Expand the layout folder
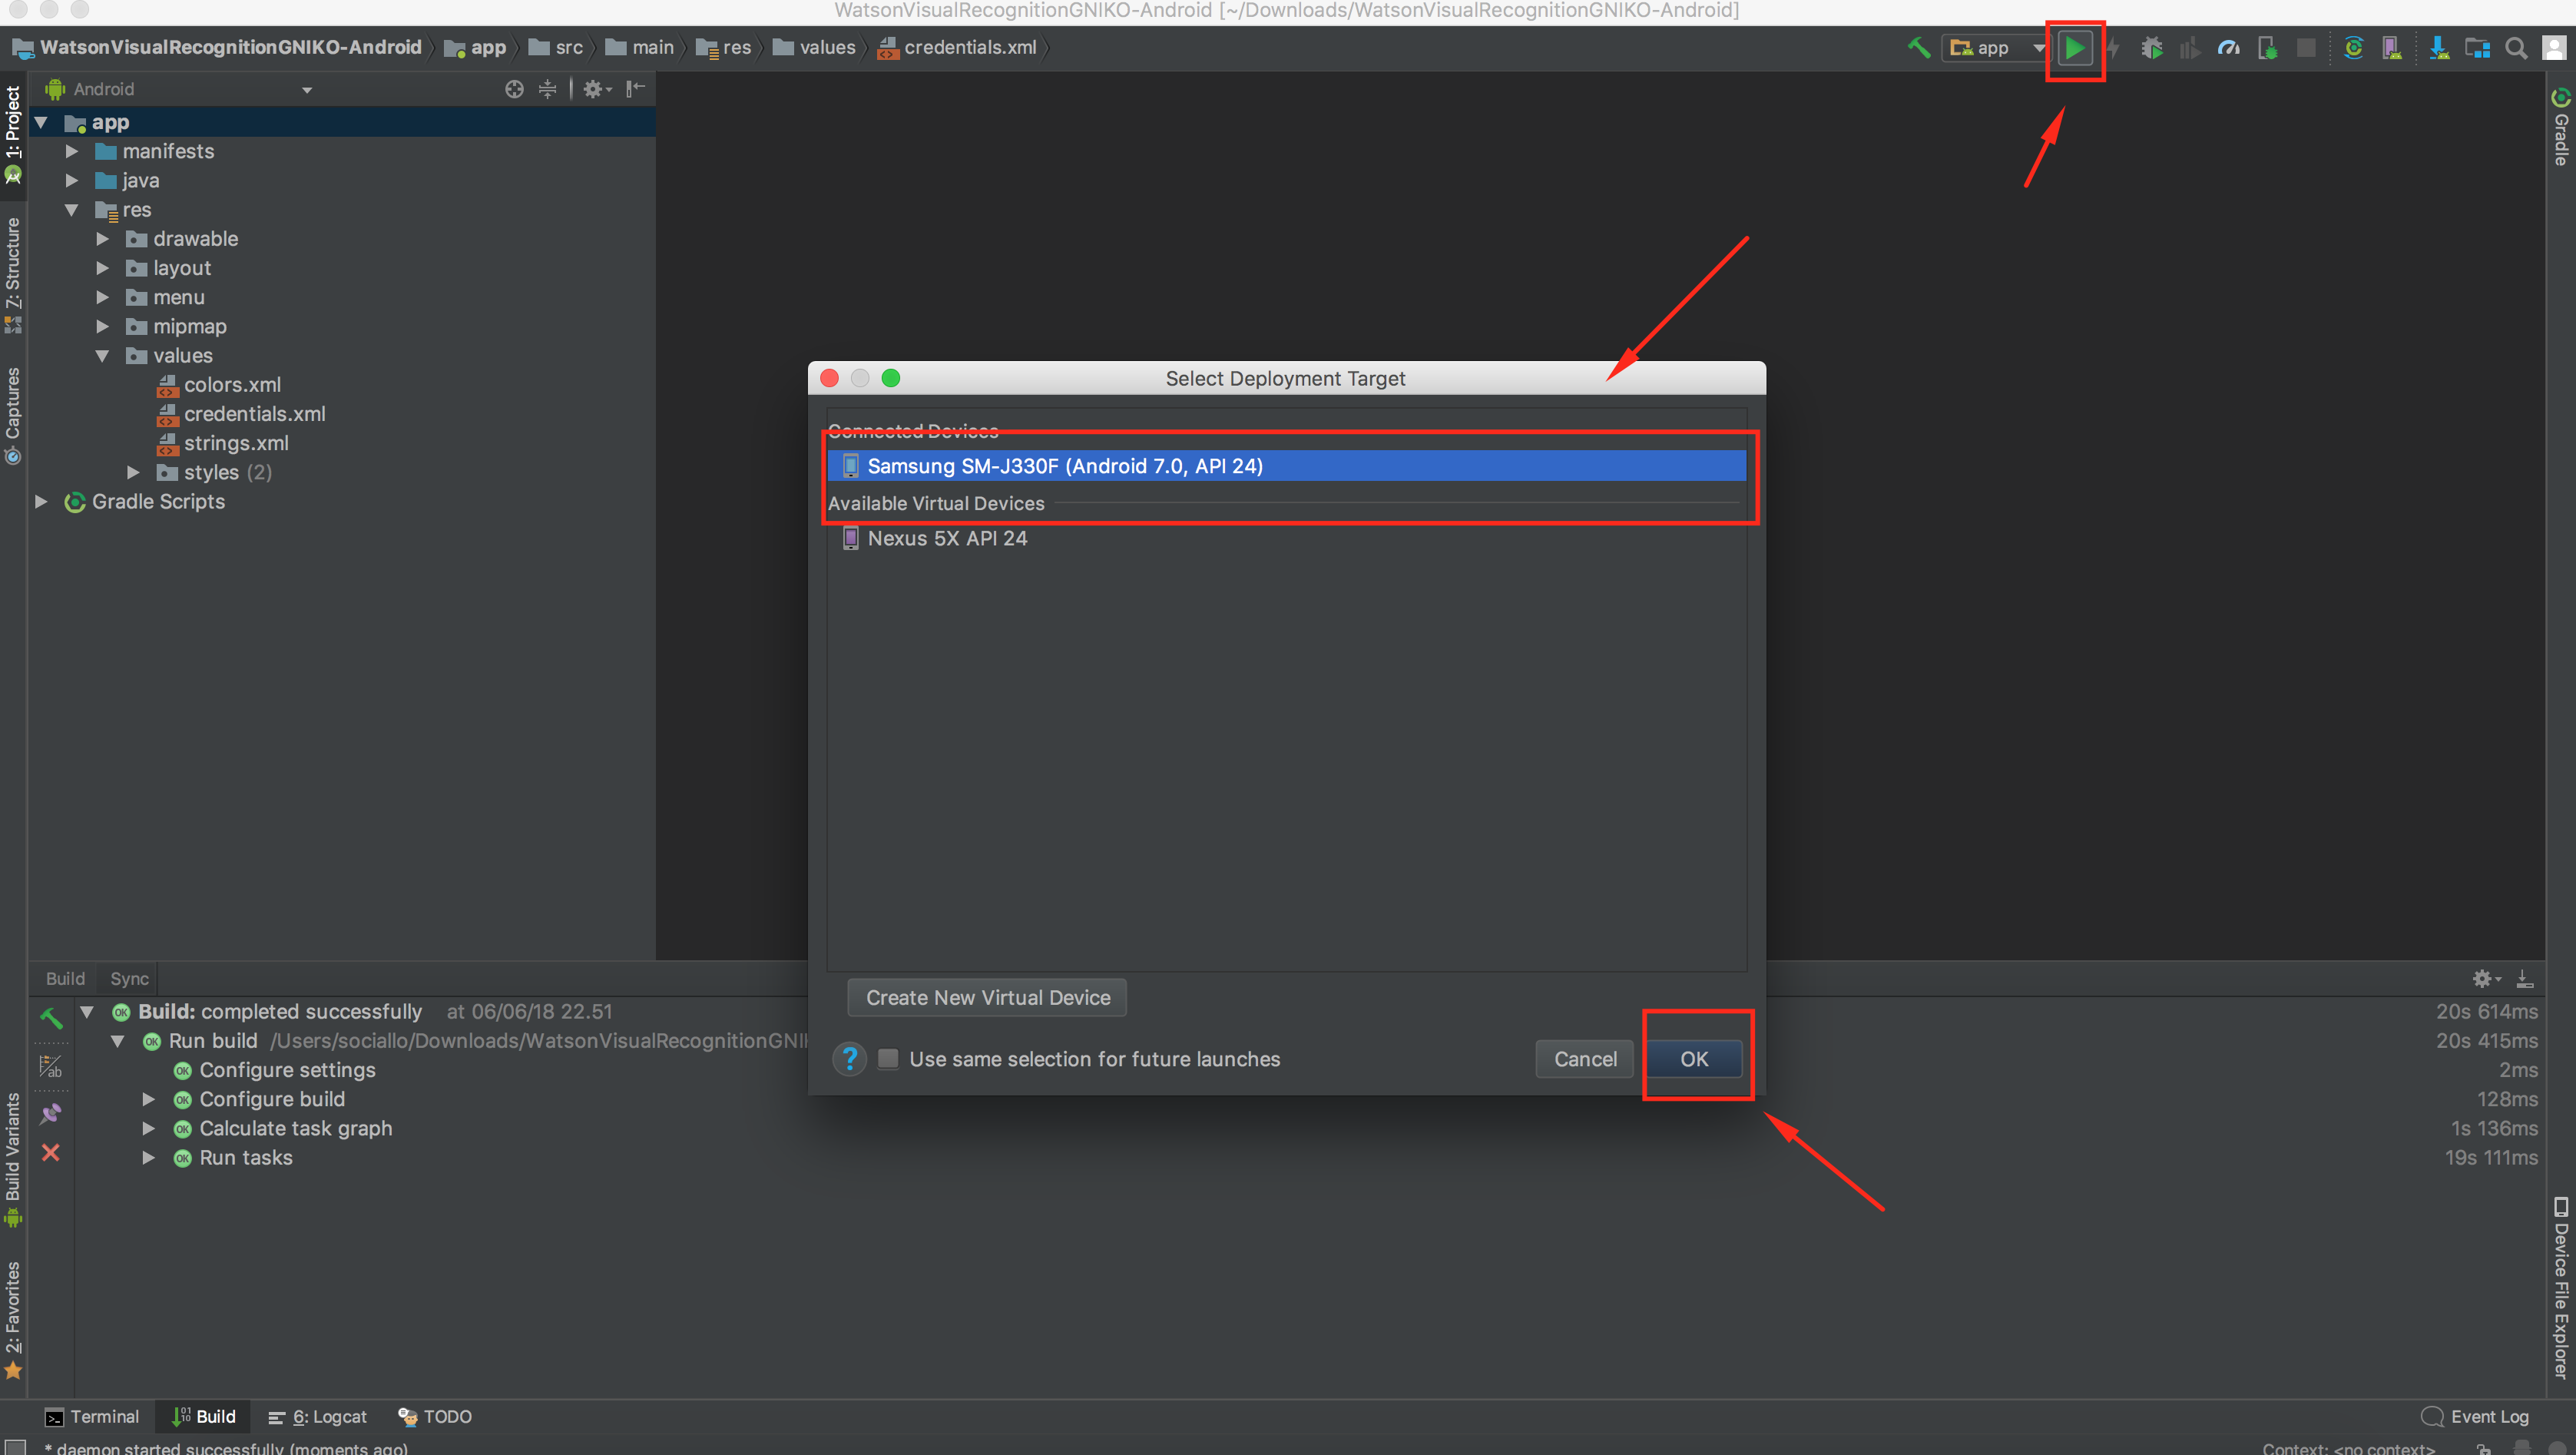The width and height of the screenshot is (2576, 1455). click(x=102, y=268)
